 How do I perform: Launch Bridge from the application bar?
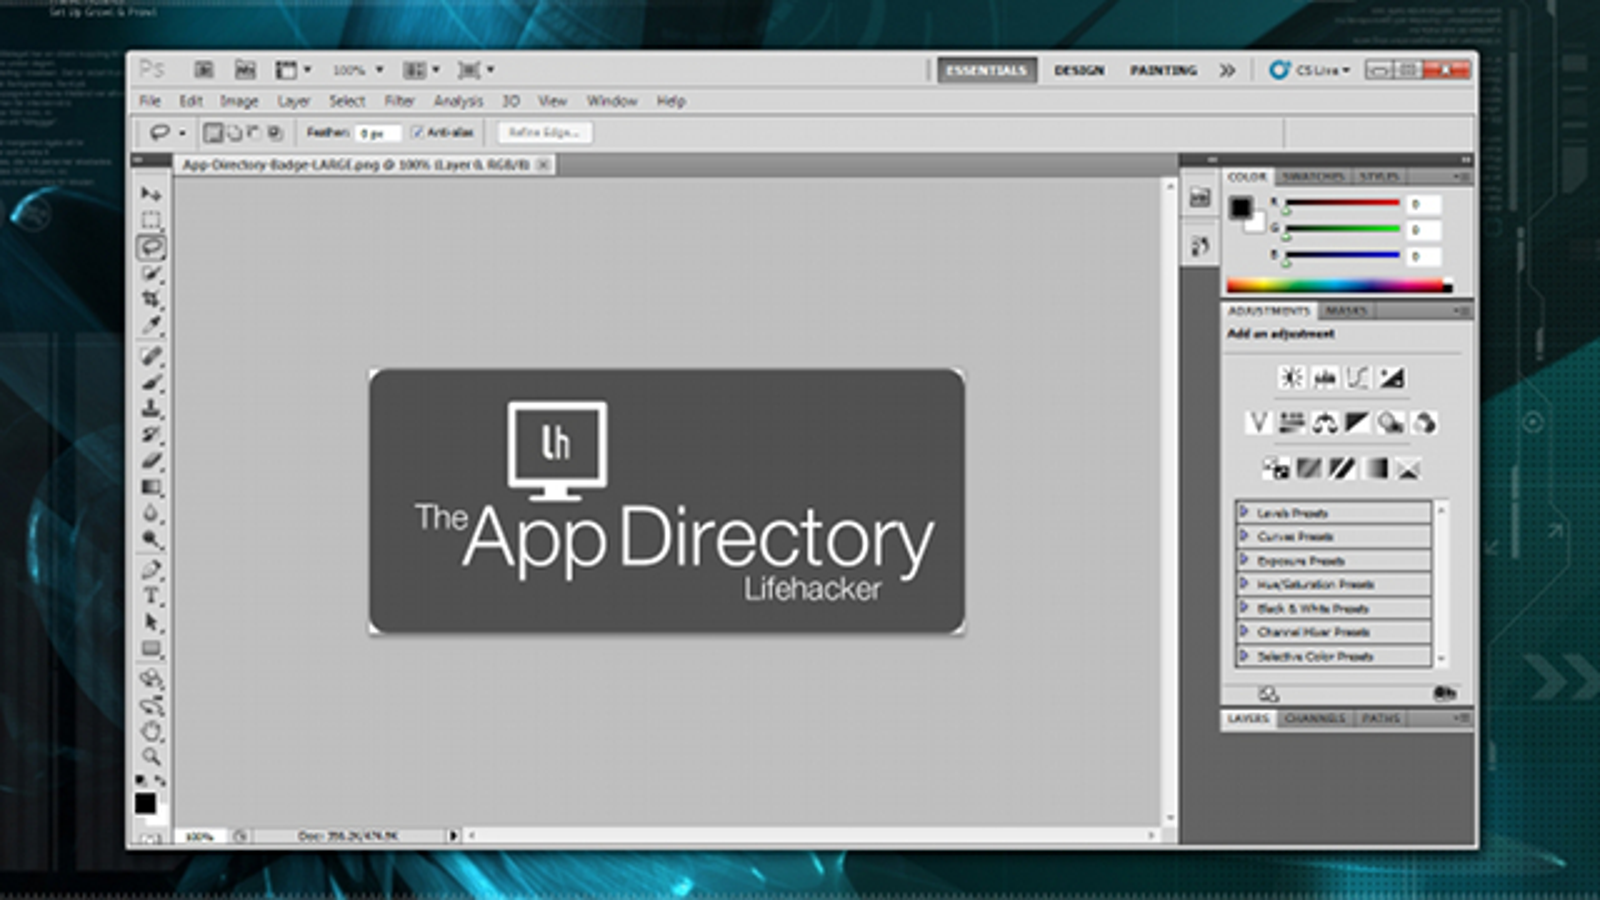point(204,69)
